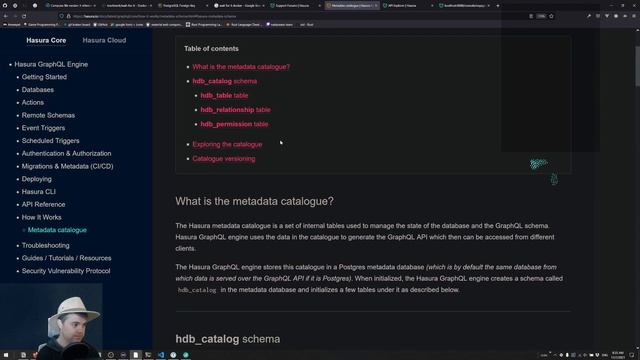Image resolution: width=640 pixels, height=360 pixels.
Task: Click the site lock icon in the address bar
Action: 69,16
